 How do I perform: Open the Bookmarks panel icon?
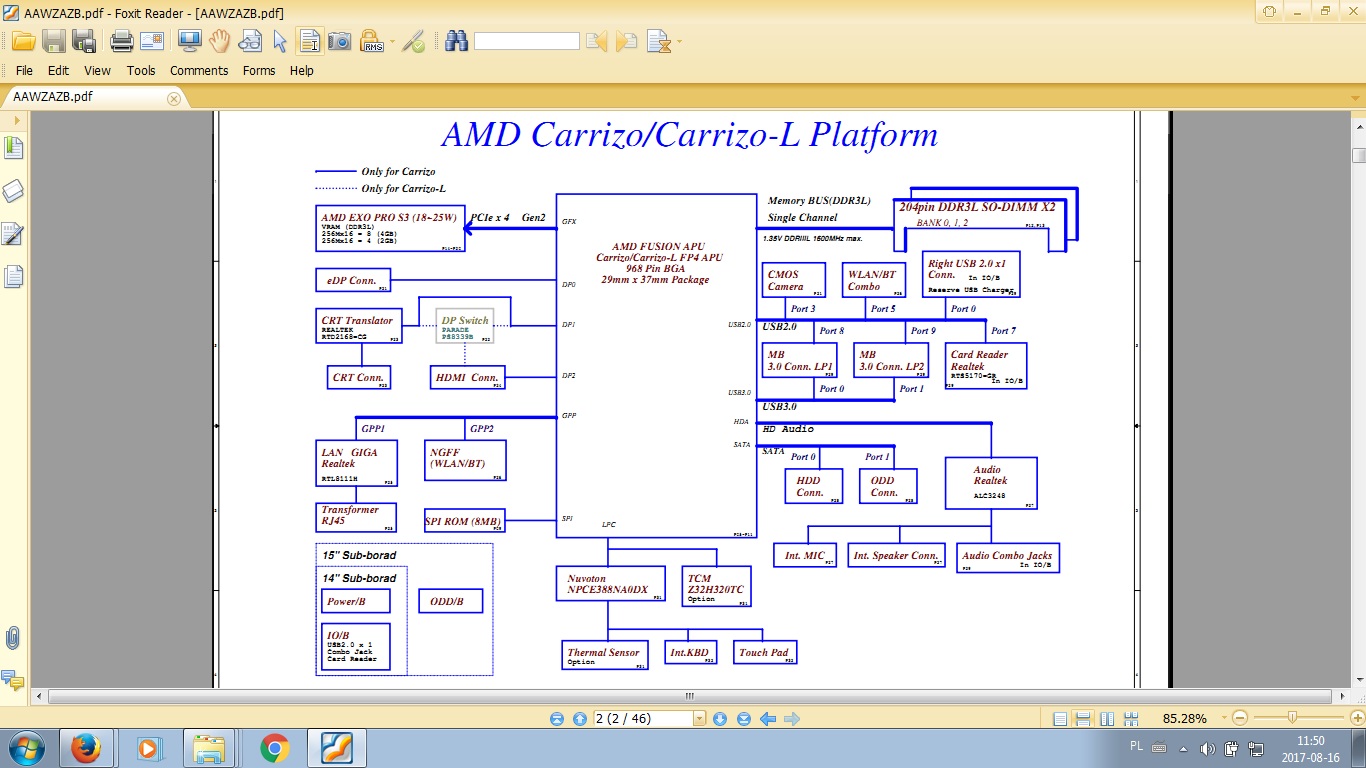(13, 148)
